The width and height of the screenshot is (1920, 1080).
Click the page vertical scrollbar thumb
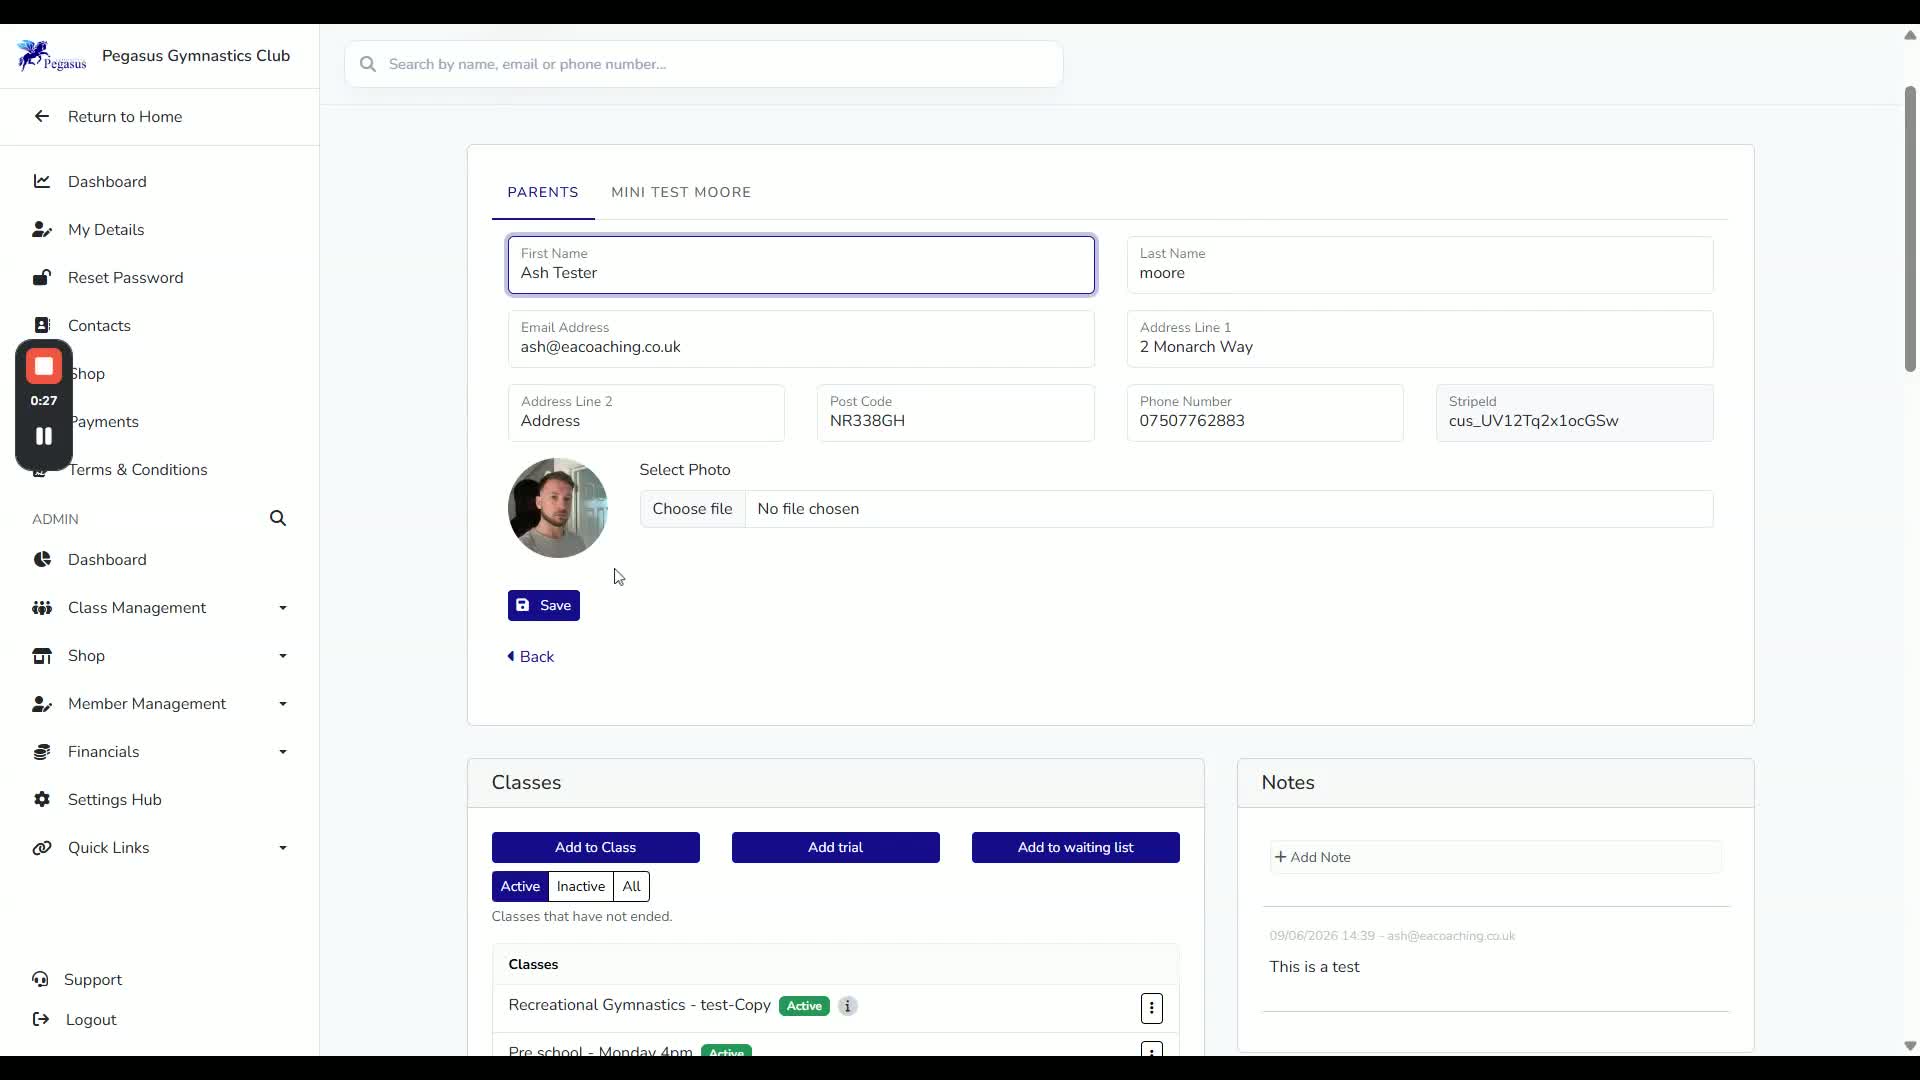1910,228
